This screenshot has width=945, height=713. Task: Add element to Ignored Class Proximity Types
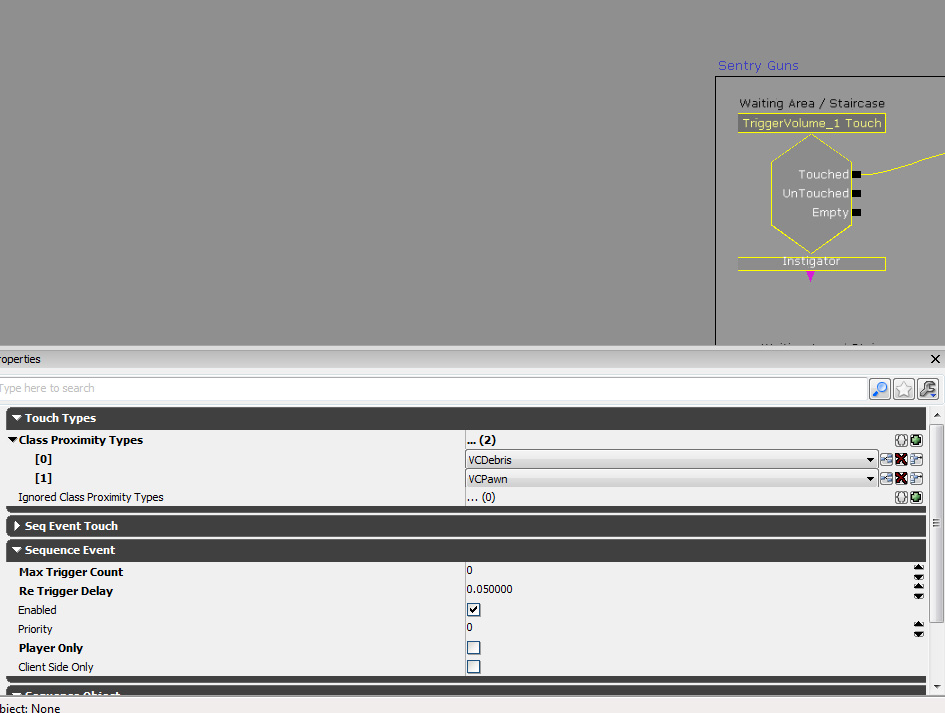tap(916, 497)
